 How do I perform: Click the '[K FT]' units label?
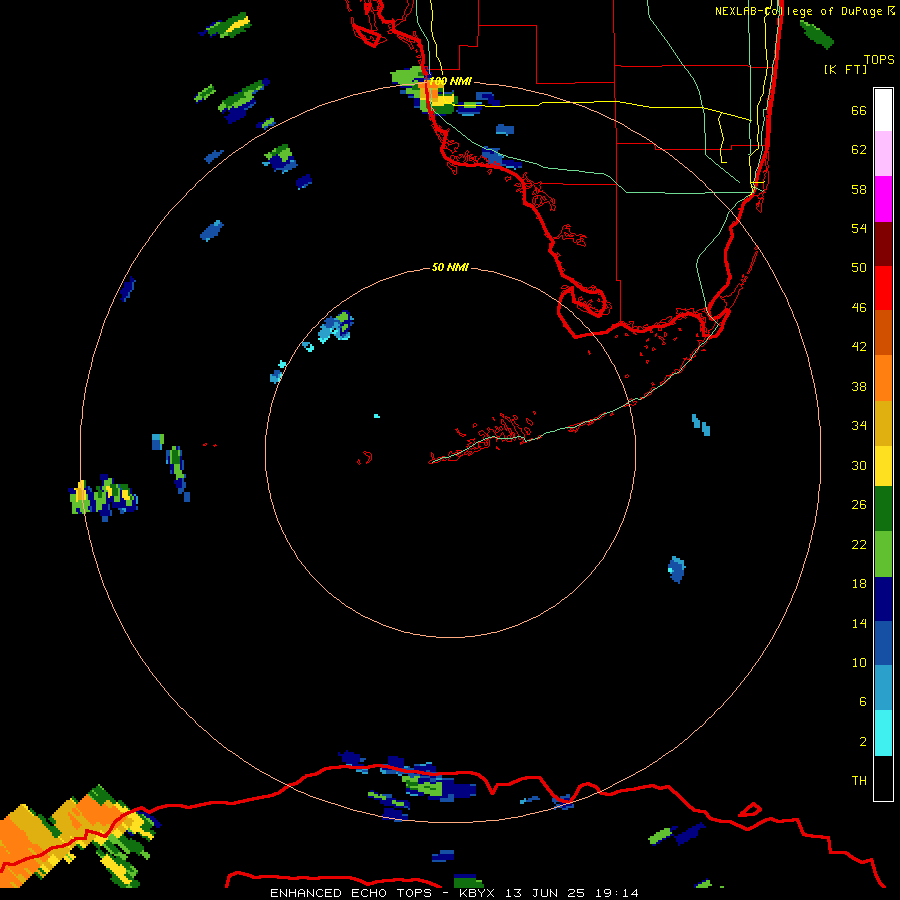tap(846, 69)
